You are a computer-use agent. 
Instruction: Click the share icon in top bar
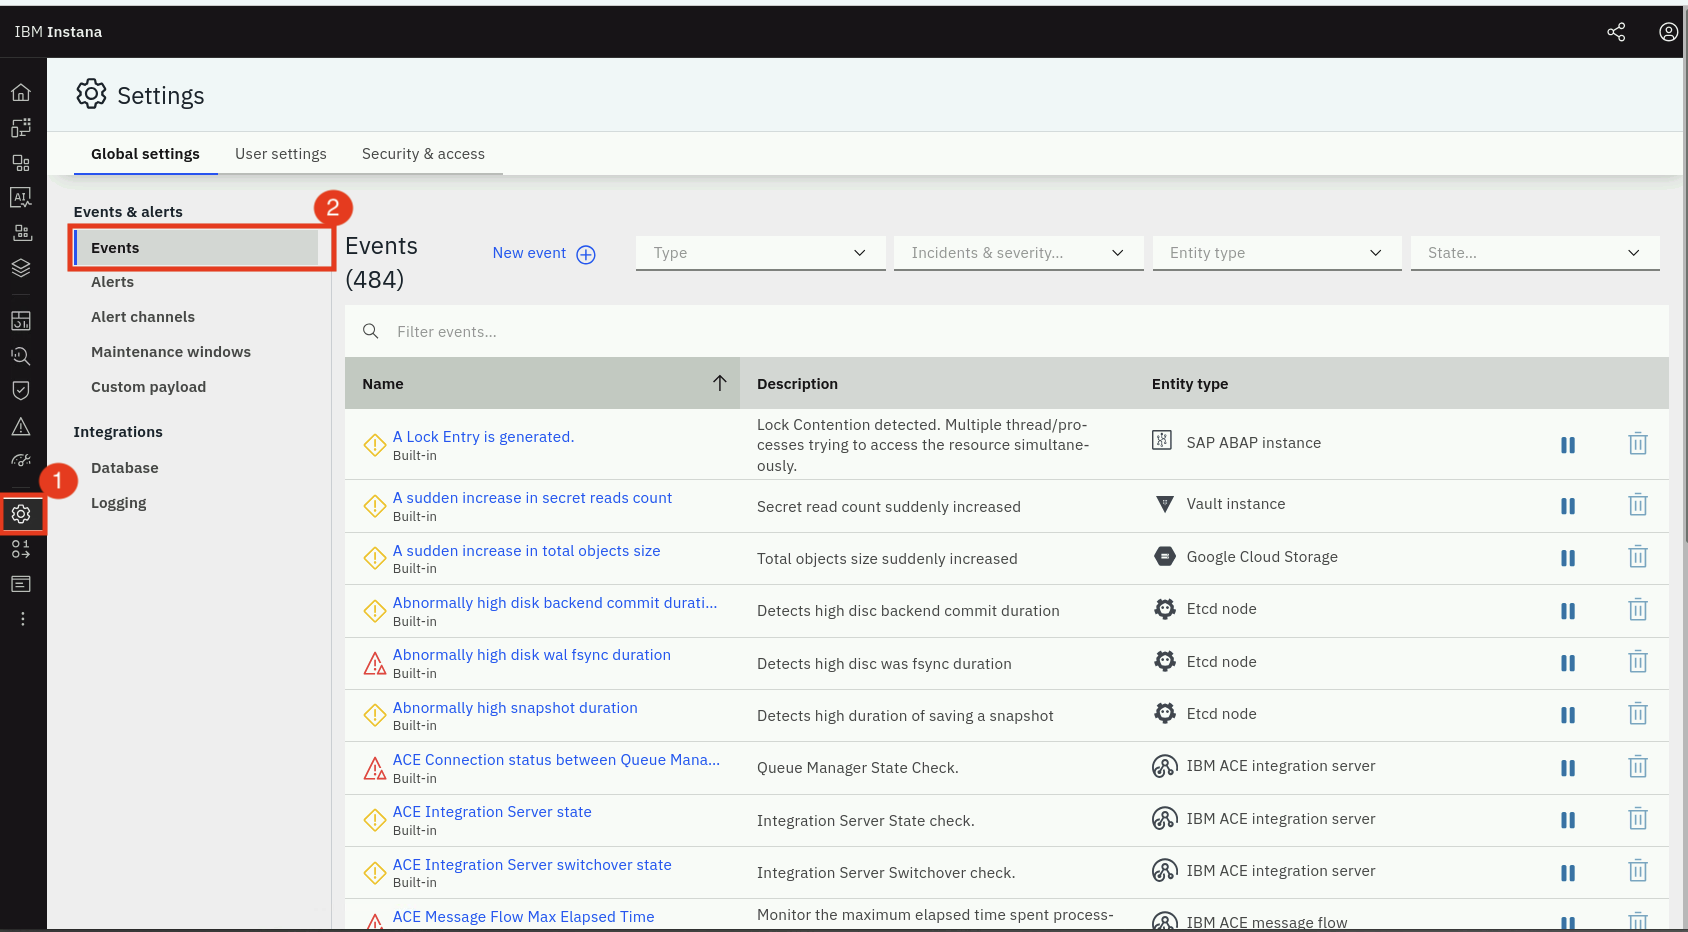[x=1616, y=32]
